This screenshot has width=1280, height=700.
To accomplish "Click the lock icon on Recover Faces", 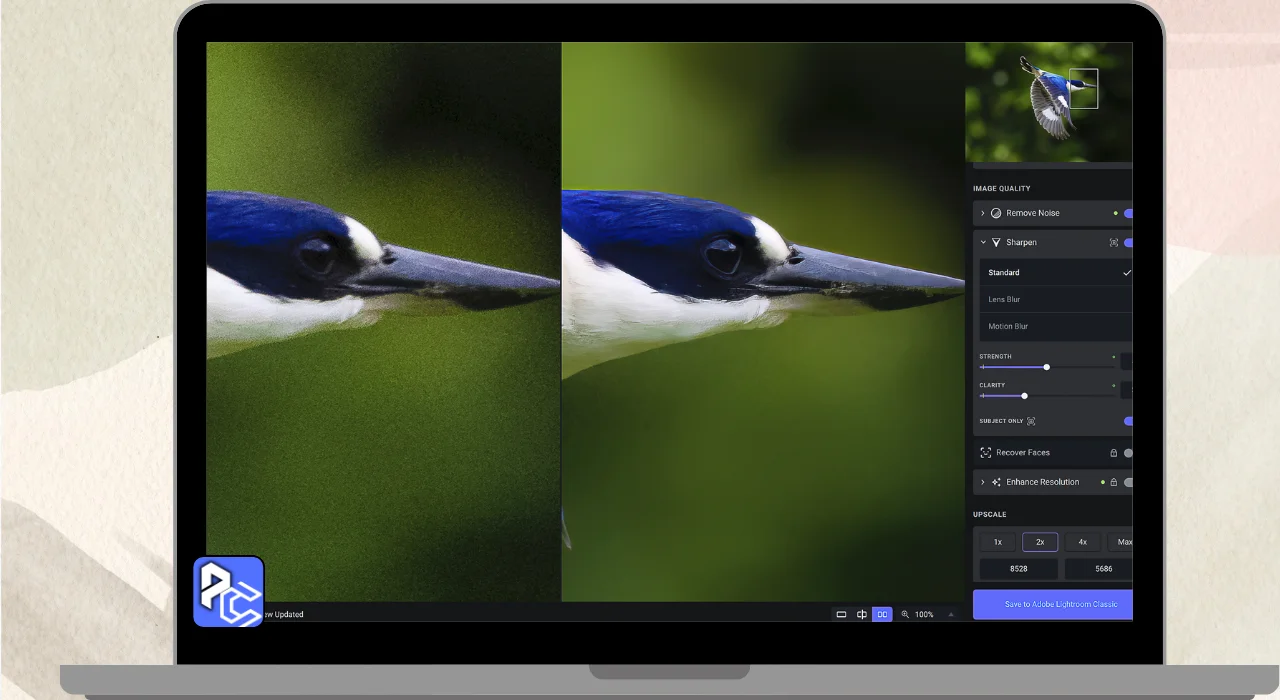I will (1113, 453).
